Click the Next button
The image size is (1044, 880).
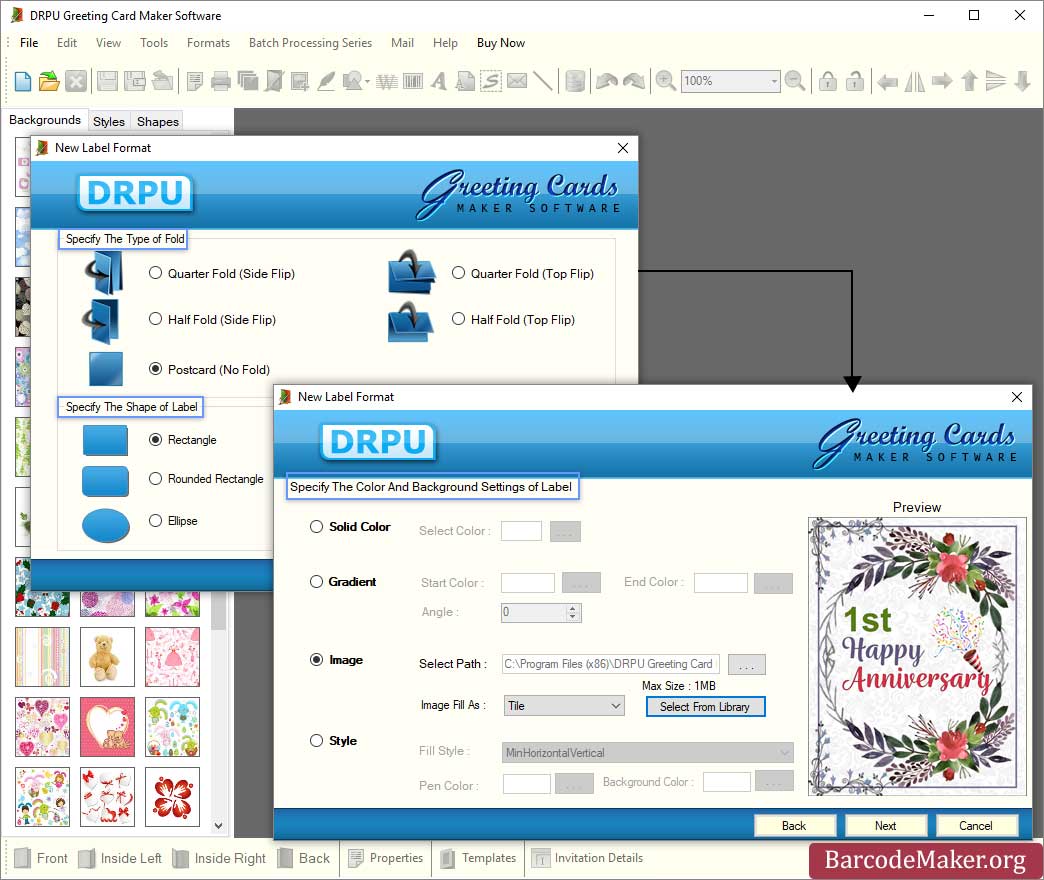tap(886, 825)
